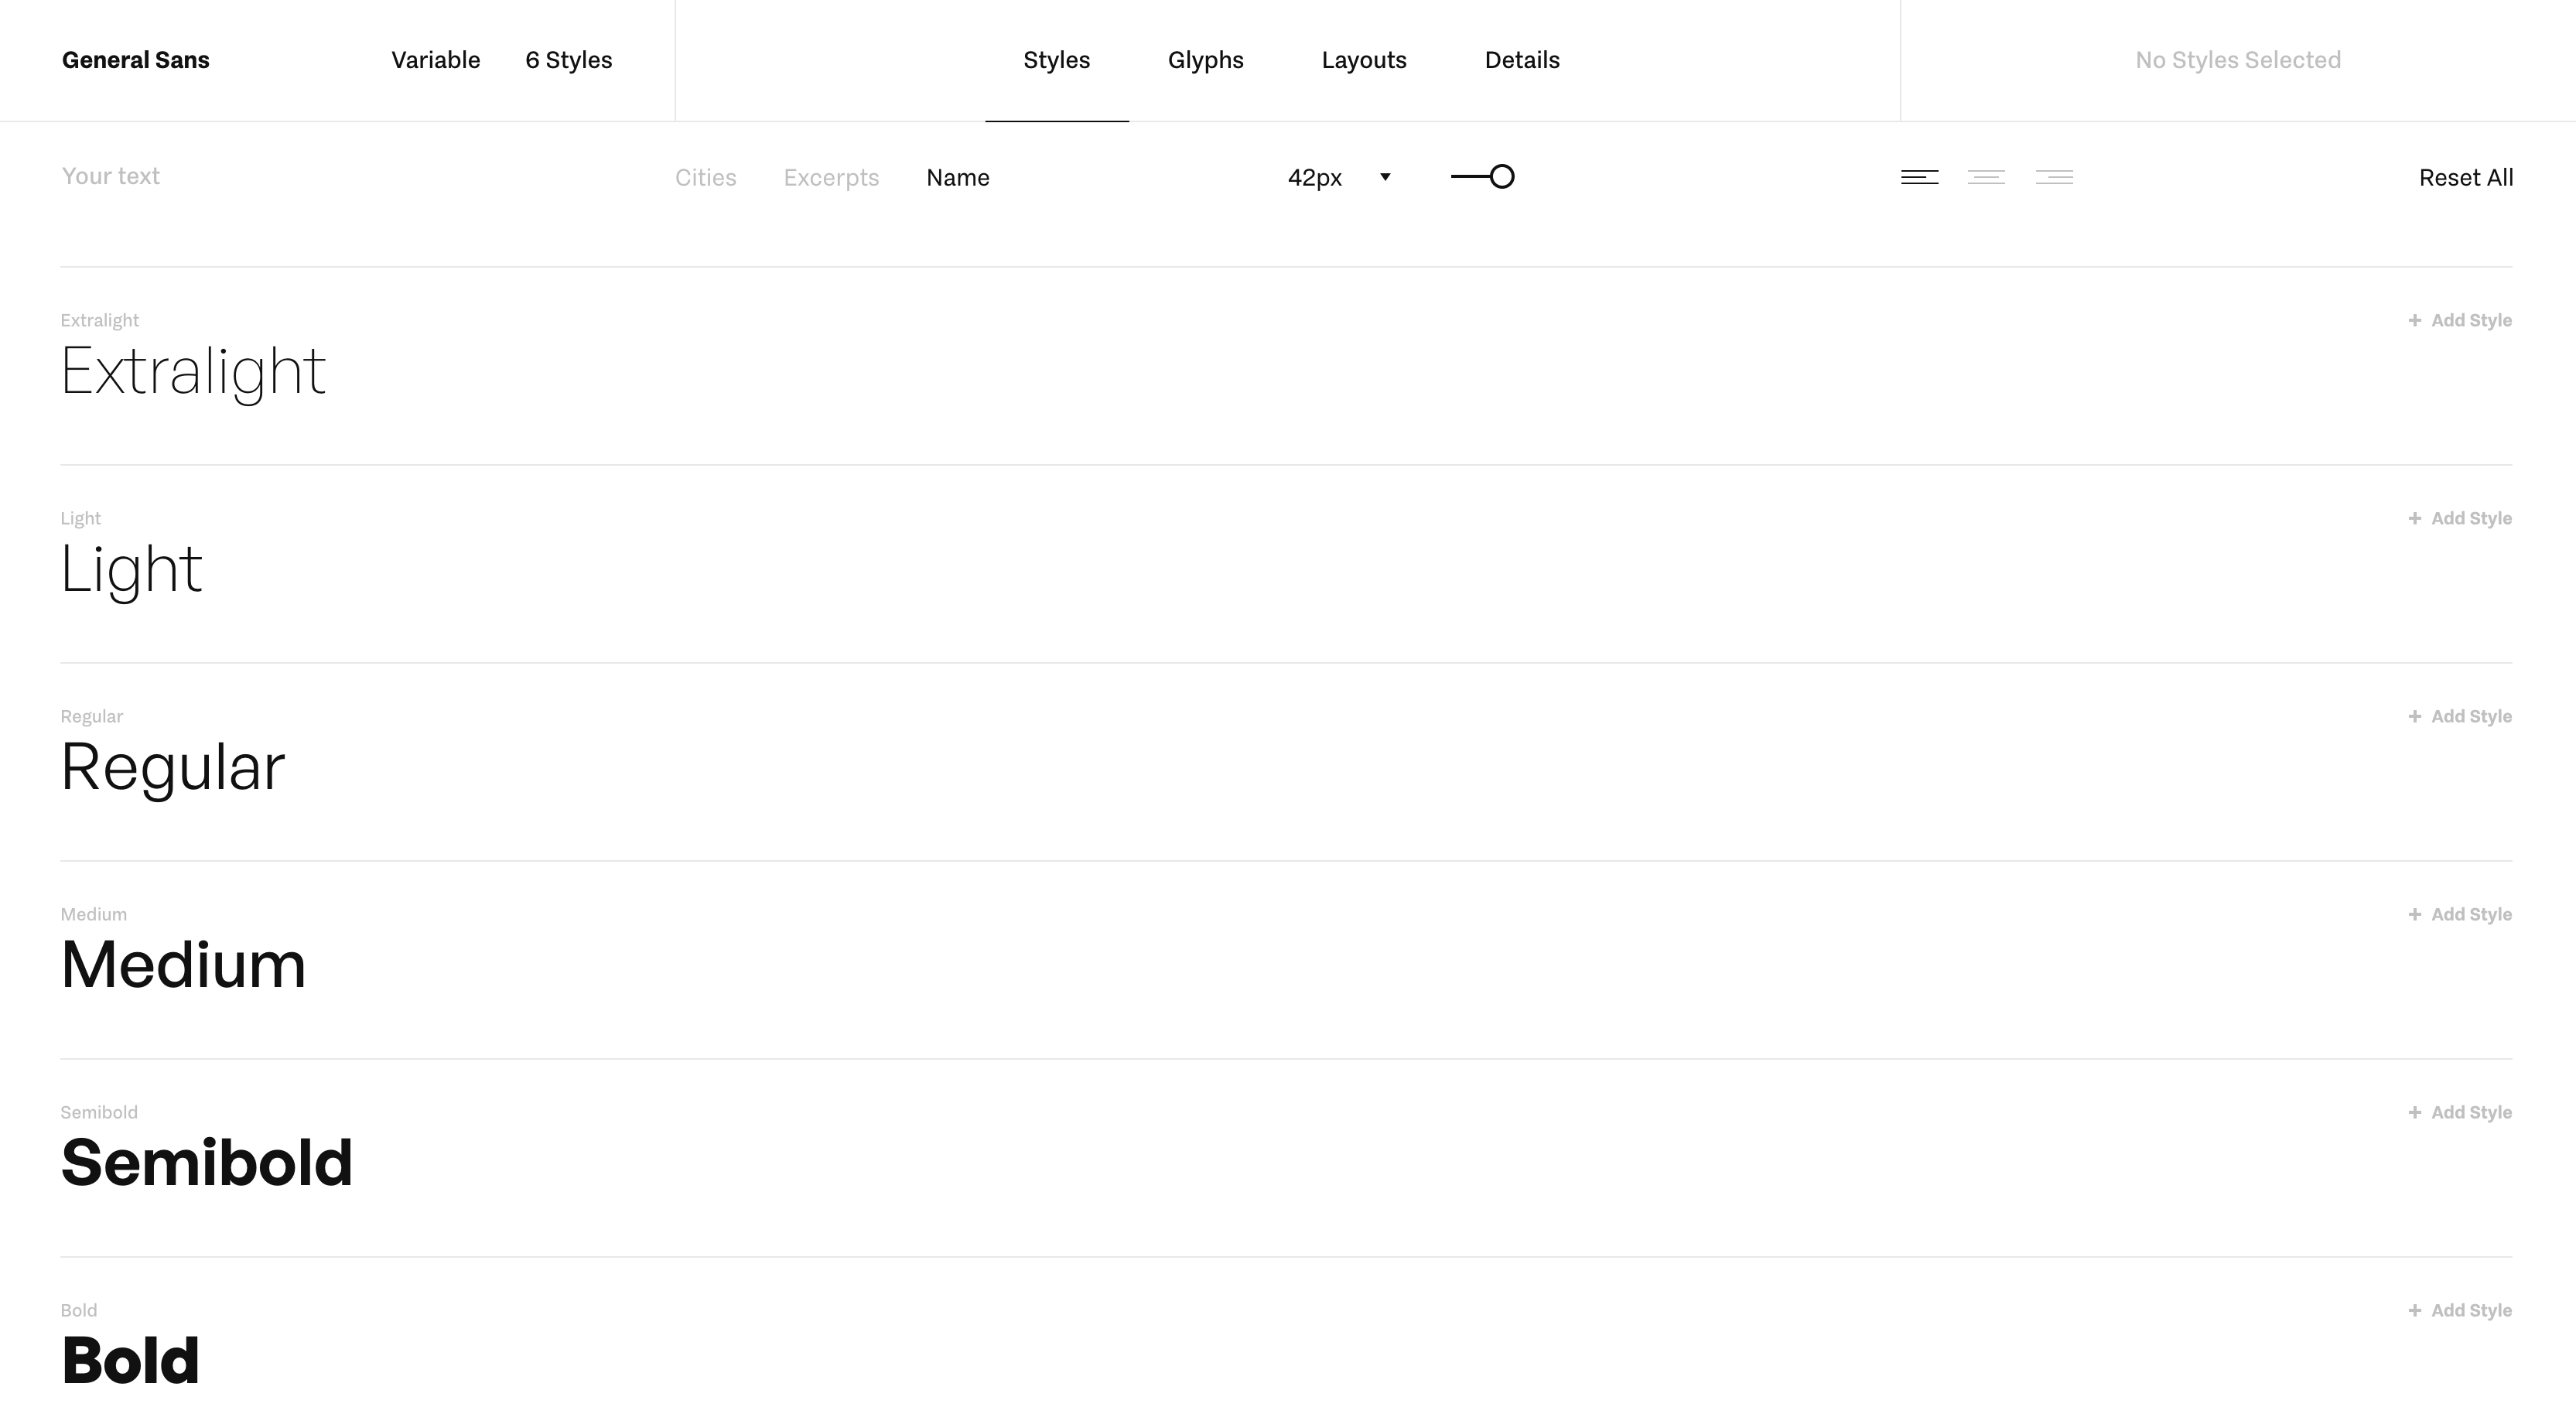Select Name preview text option
The image size is (2576, 1414).
[x=957, y=177]
